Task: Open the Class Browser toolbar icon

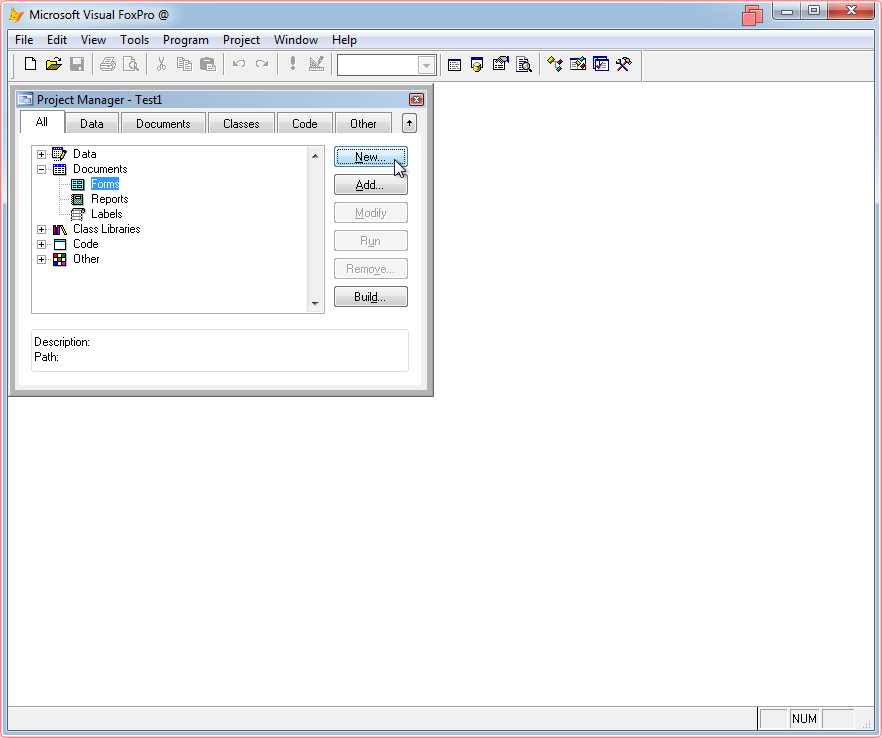Action: (555, 64)
